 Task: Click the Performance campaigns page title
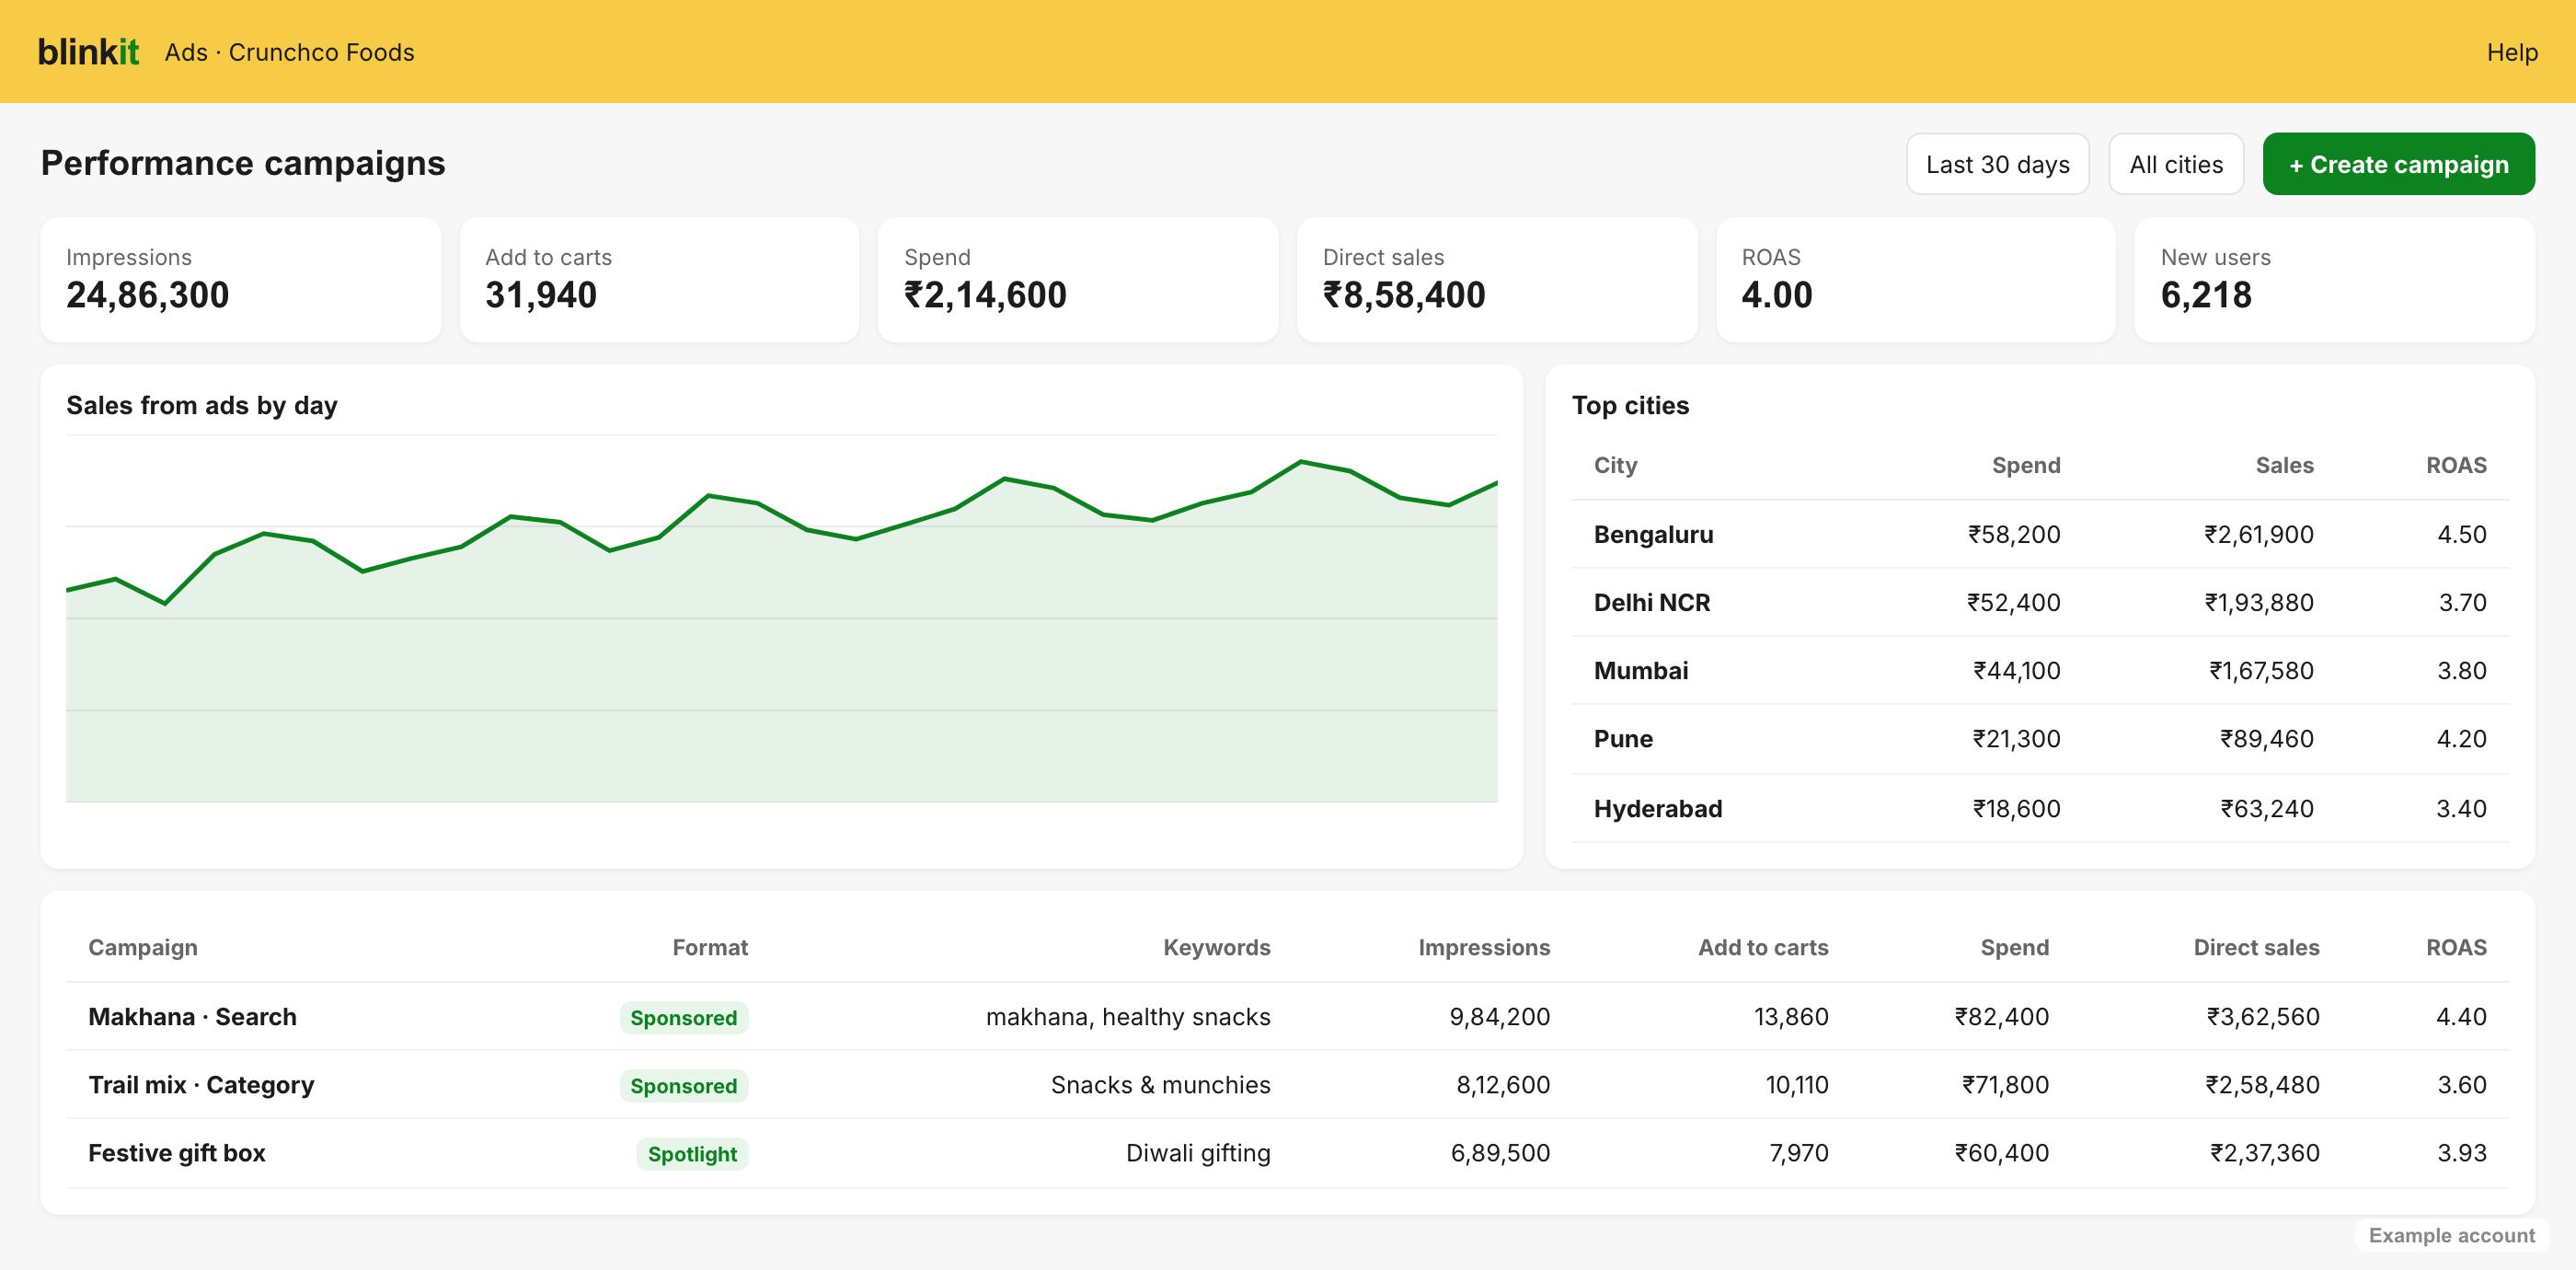243,163
